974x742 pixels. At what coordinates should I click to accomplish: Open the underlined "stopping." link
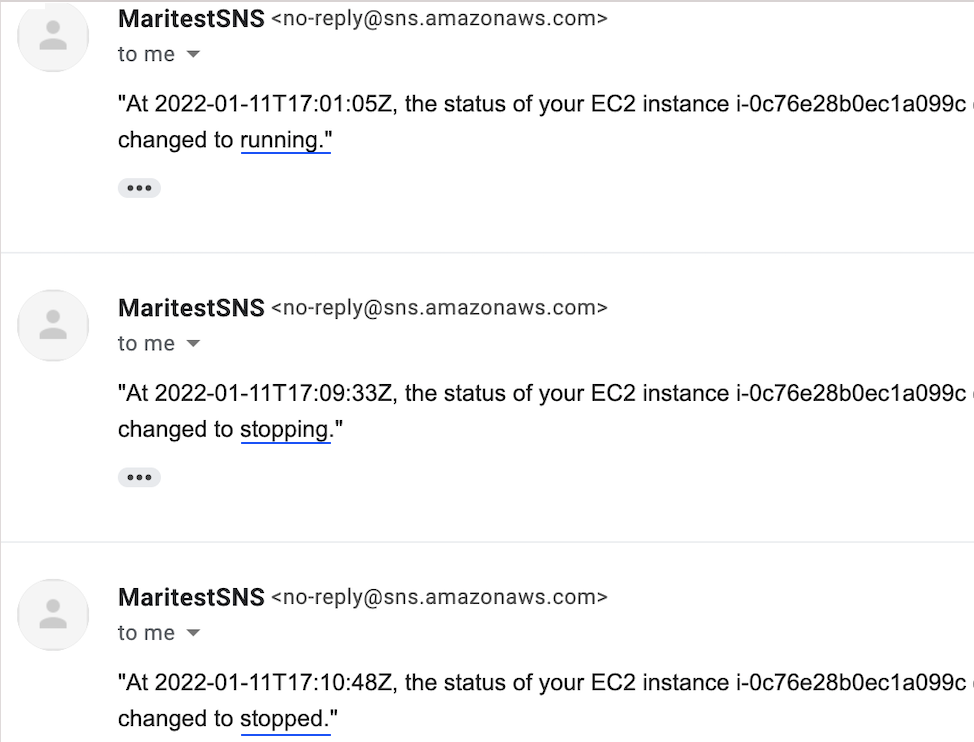(284, 430)
